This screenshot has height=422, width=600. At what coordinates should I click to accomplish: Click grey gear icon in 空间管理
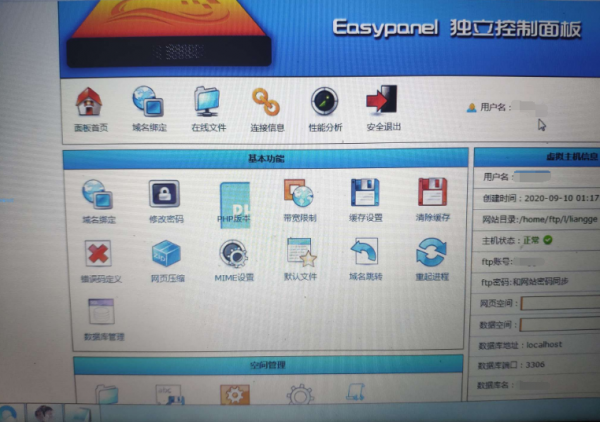tap(301, 394)
